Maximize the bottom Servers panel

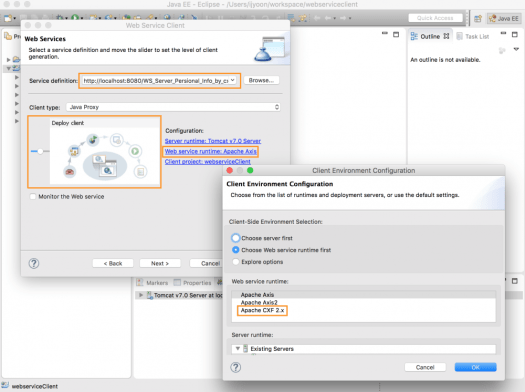click(515, 281)
